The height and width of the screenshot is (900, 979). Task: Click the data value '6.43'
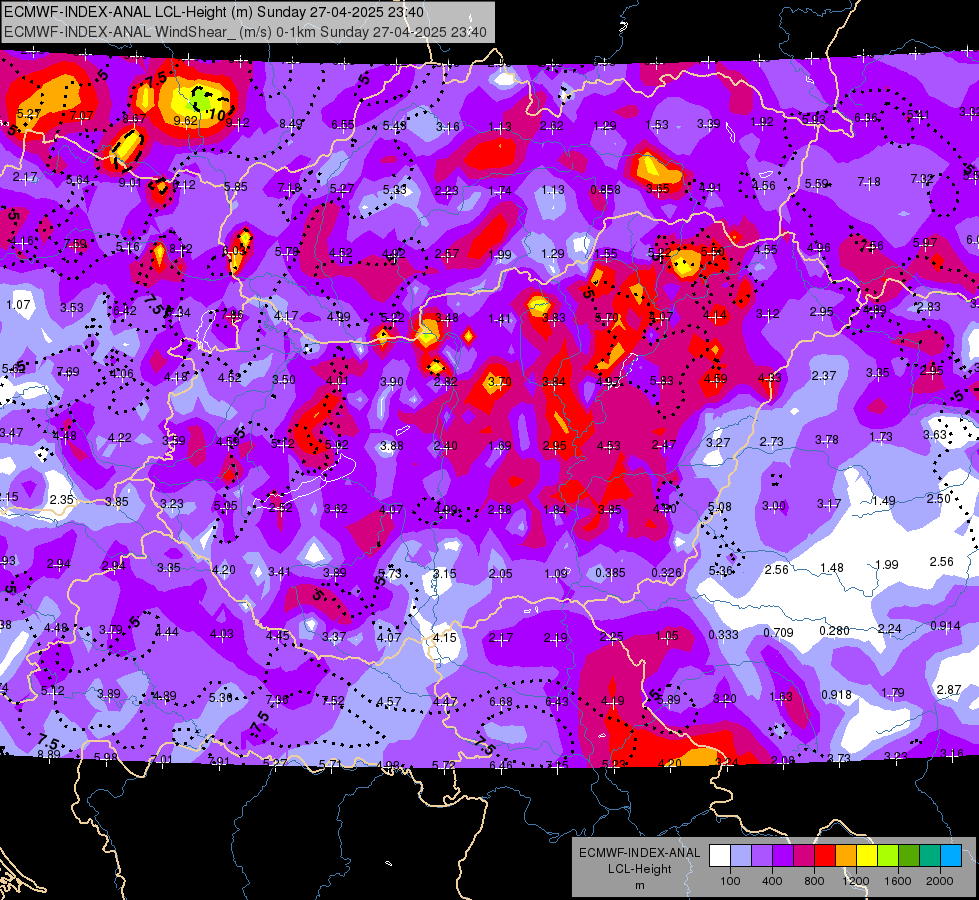(556, 702)
